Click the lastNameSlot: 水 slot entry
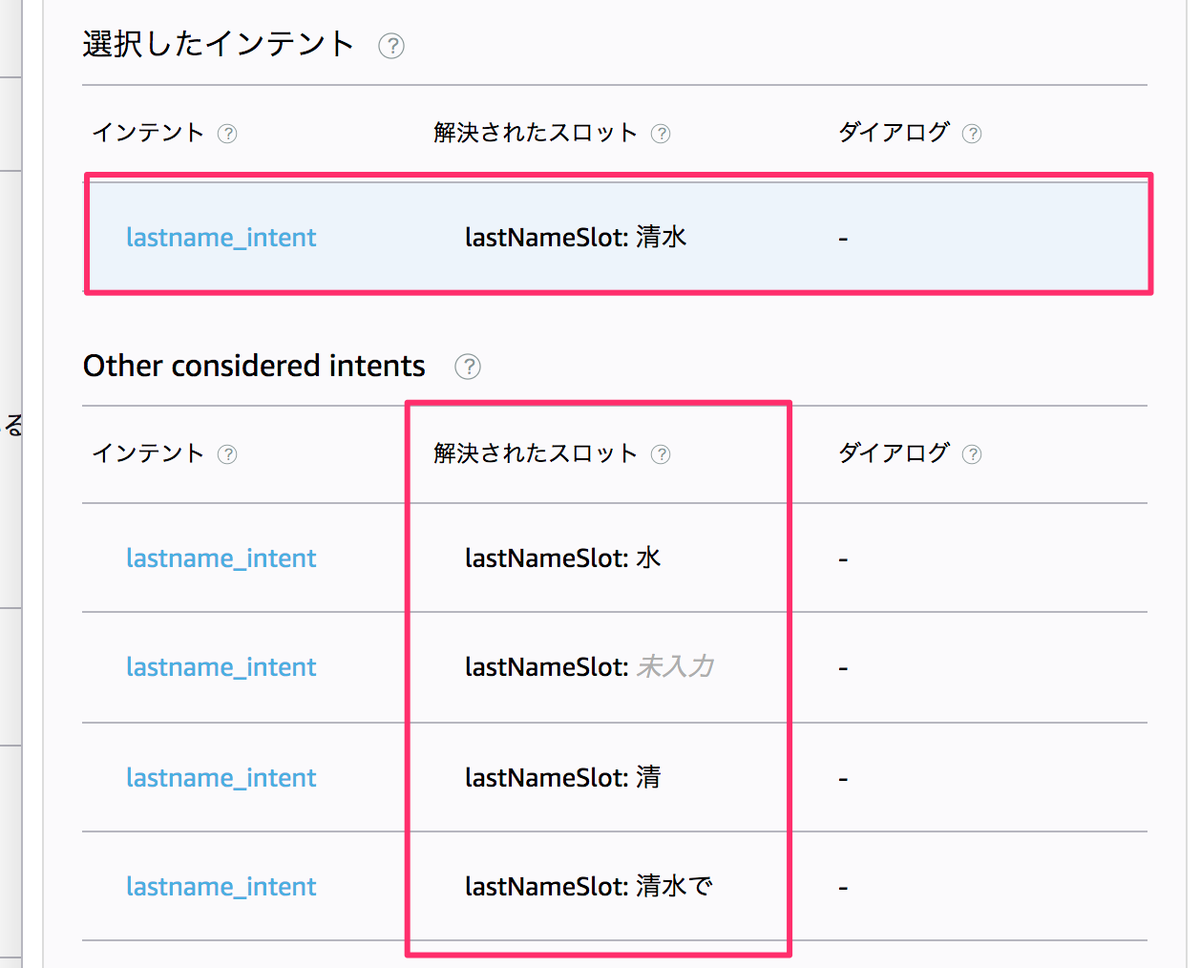 click(563, 558)
